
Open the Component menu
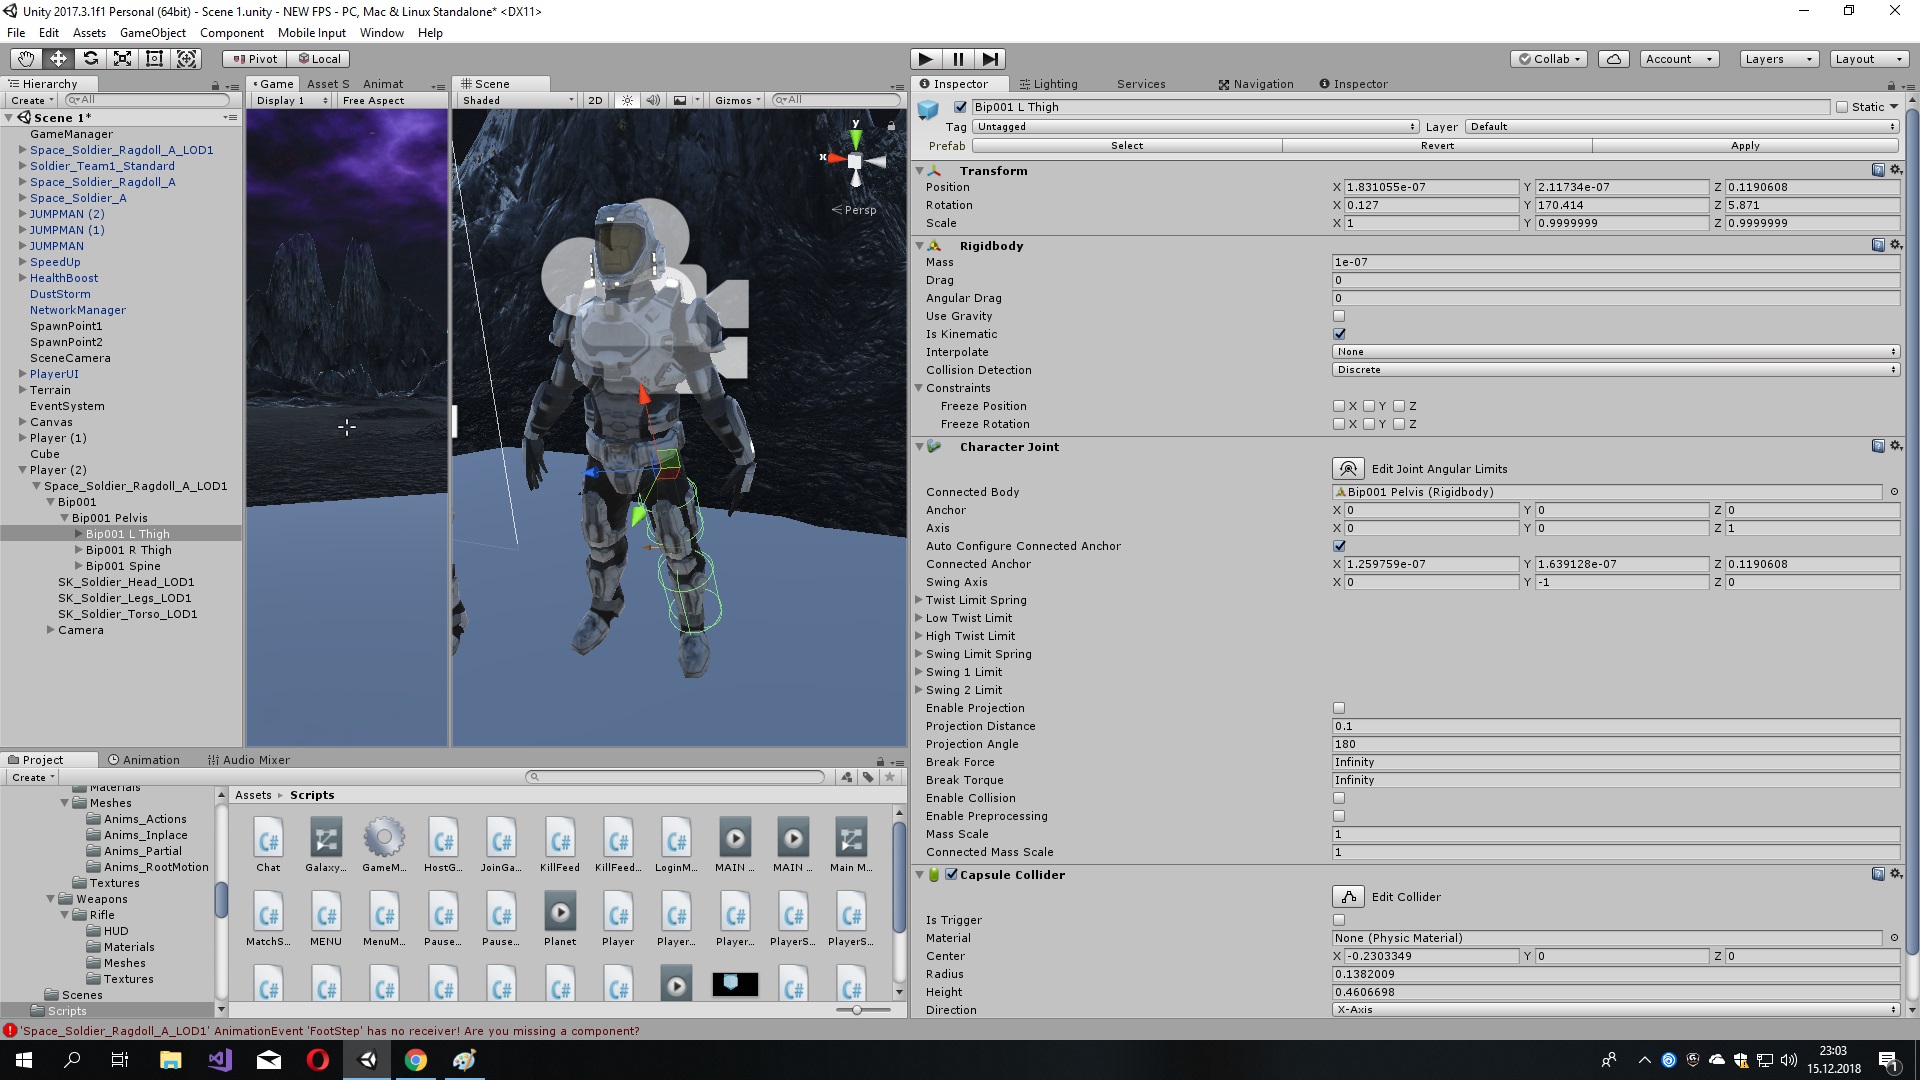tap(232, 33)
